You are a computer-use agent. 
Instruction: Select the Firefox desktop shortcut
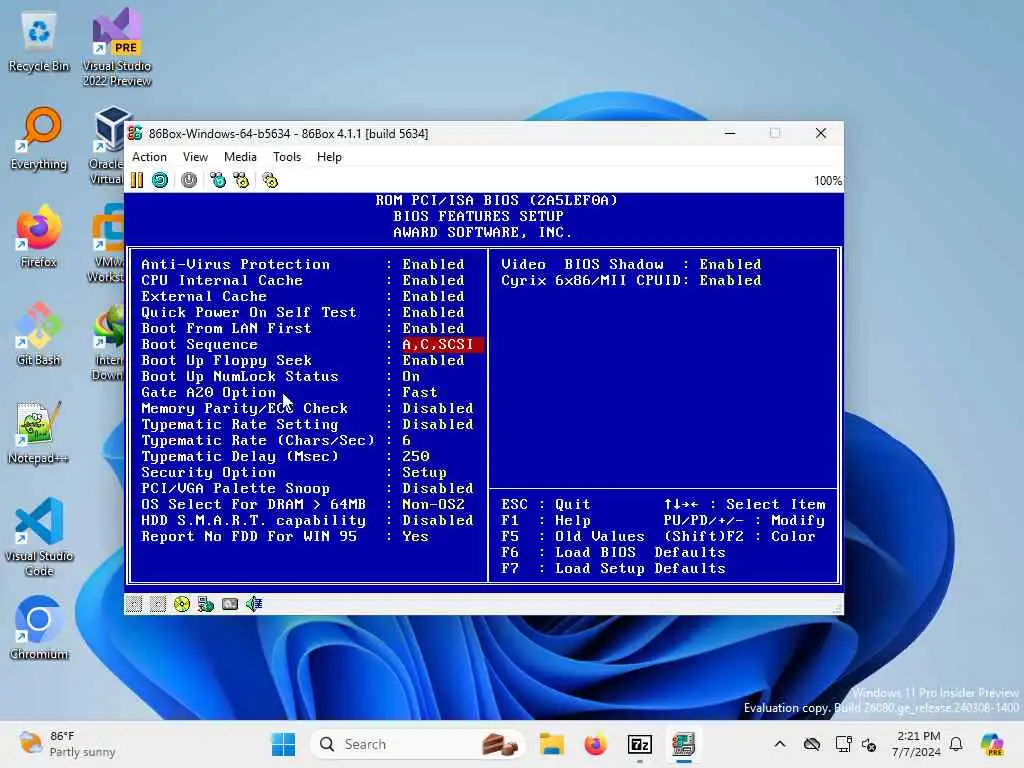pyautogui.click(x=39, y=236)
